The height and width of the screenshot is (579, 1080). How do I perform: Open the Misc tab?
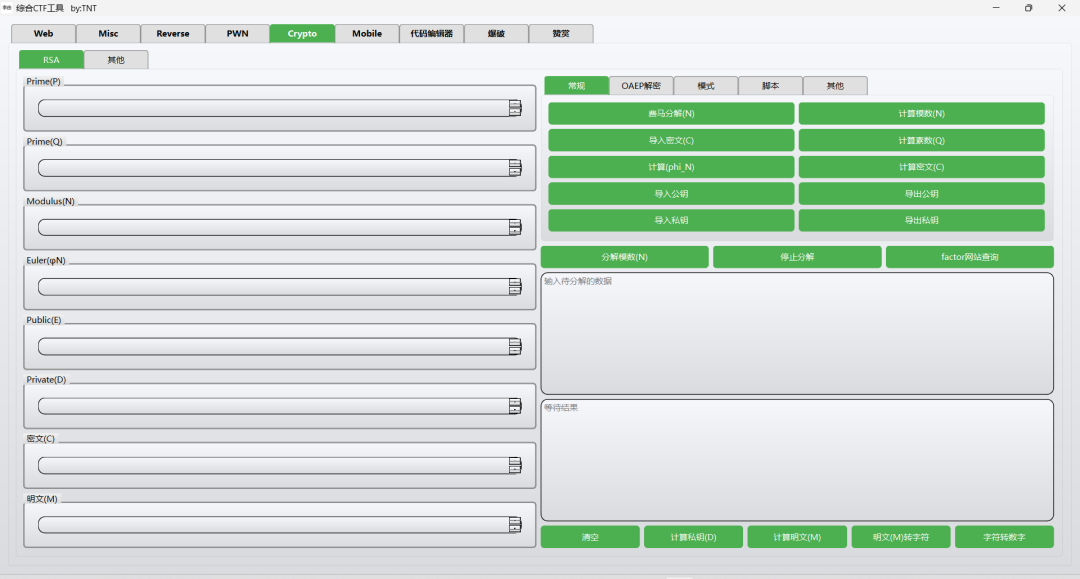[108, 34]
